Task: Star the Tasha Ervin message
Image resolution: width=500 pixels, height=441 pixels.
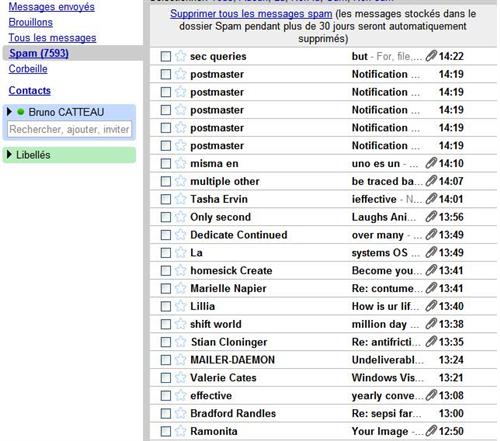Action: 180,199
